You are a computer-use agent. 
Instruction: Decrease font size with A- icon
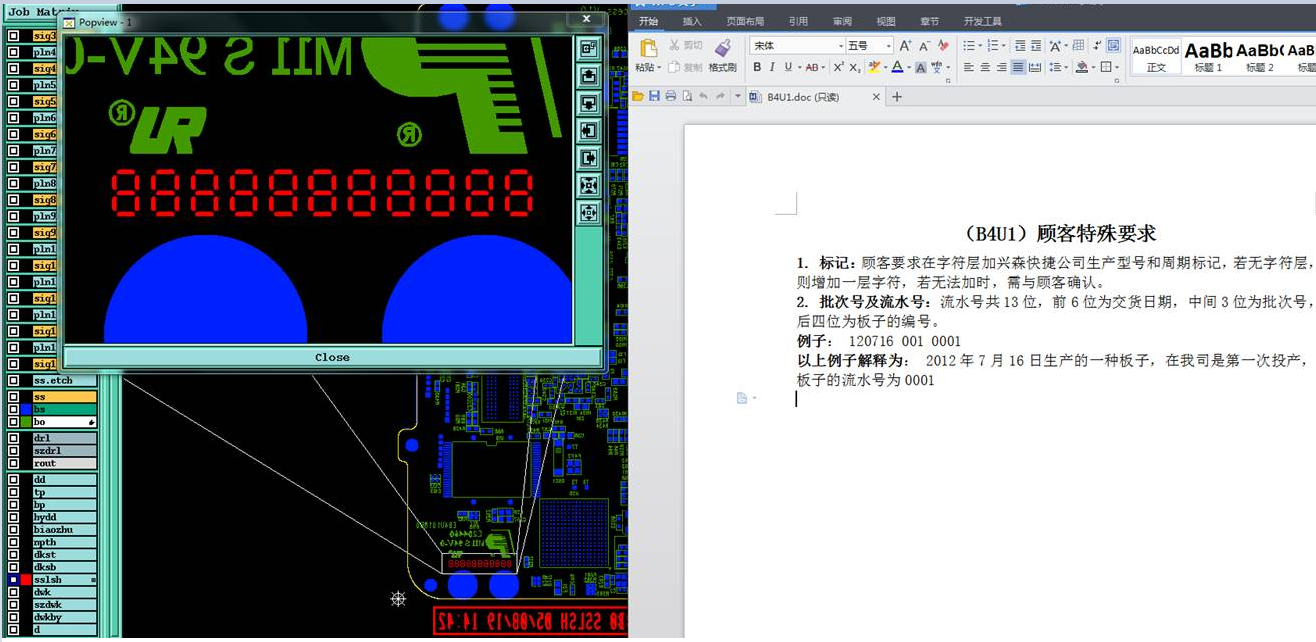coord(924,46)
